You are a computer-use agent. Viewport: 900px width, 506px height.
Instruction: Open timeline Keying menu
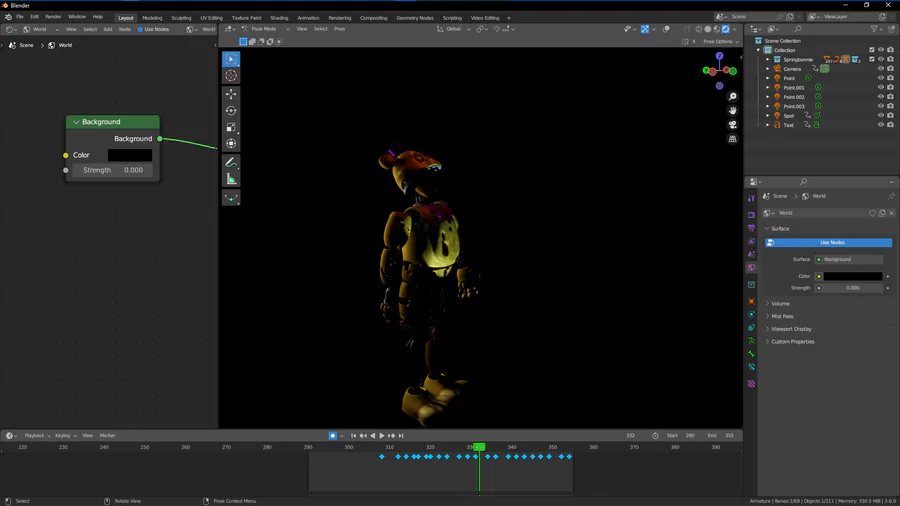(x=65, y=435)
